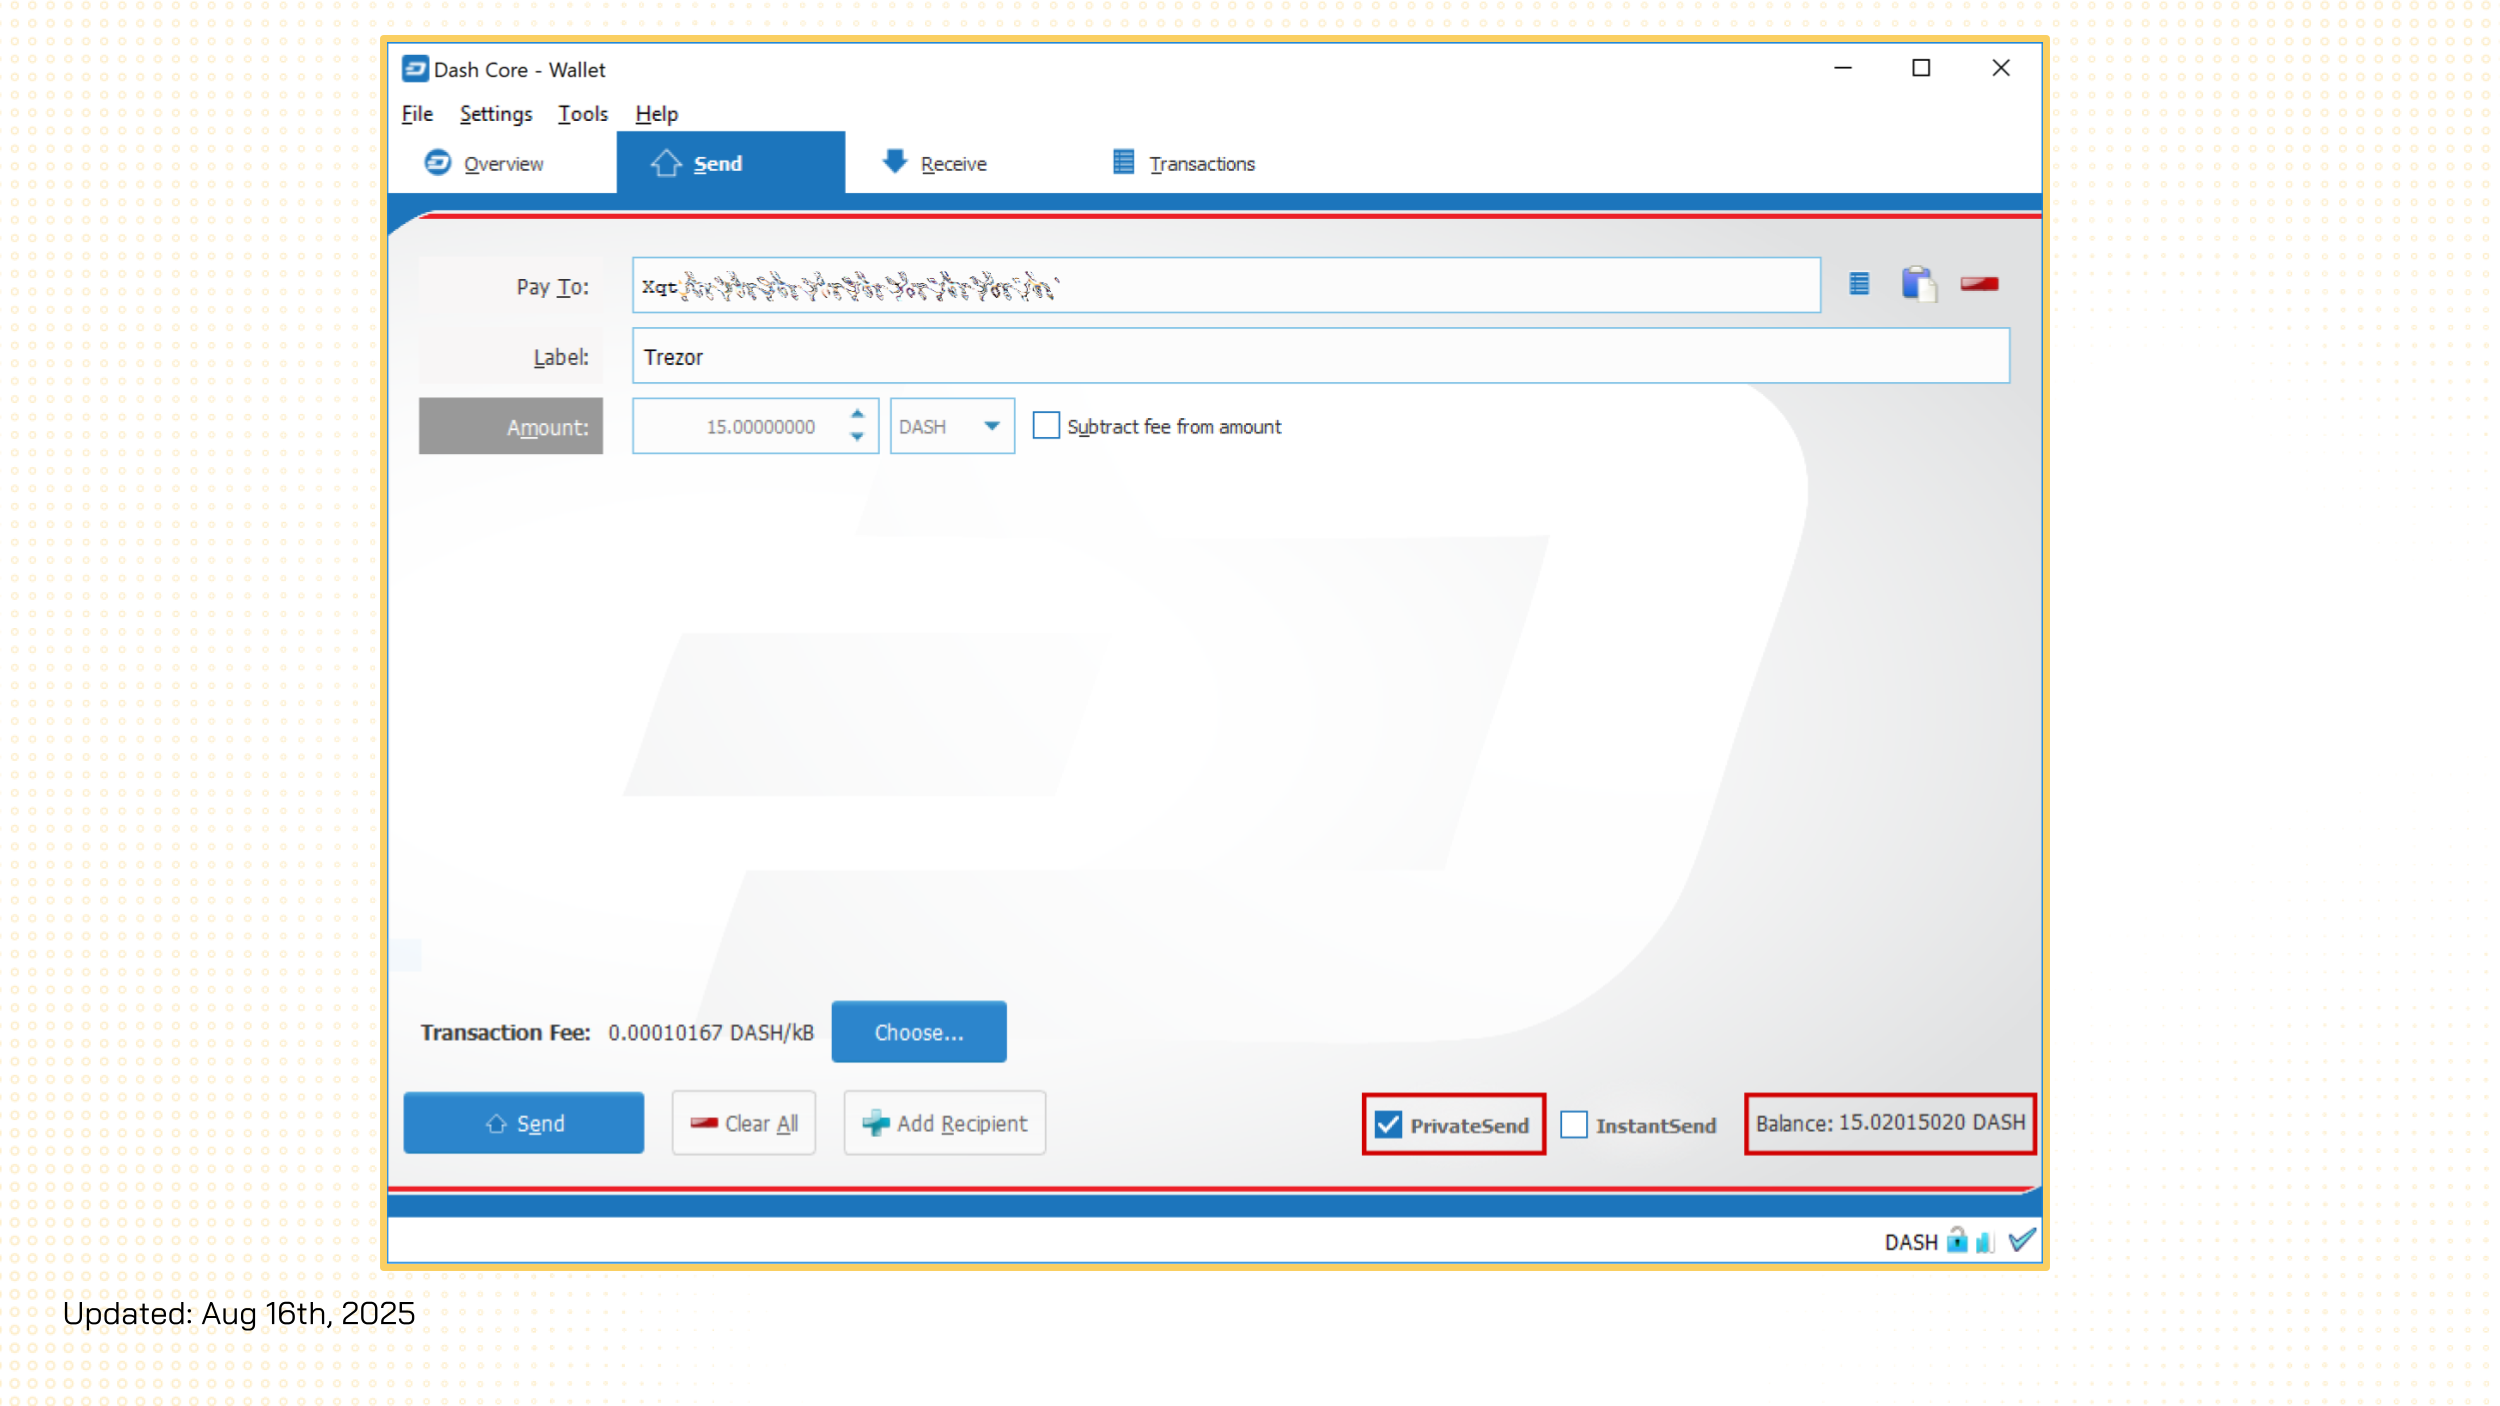Click the Clear All button
The height and width of the screenshot is (1406, 2500).
(744, 1123)
